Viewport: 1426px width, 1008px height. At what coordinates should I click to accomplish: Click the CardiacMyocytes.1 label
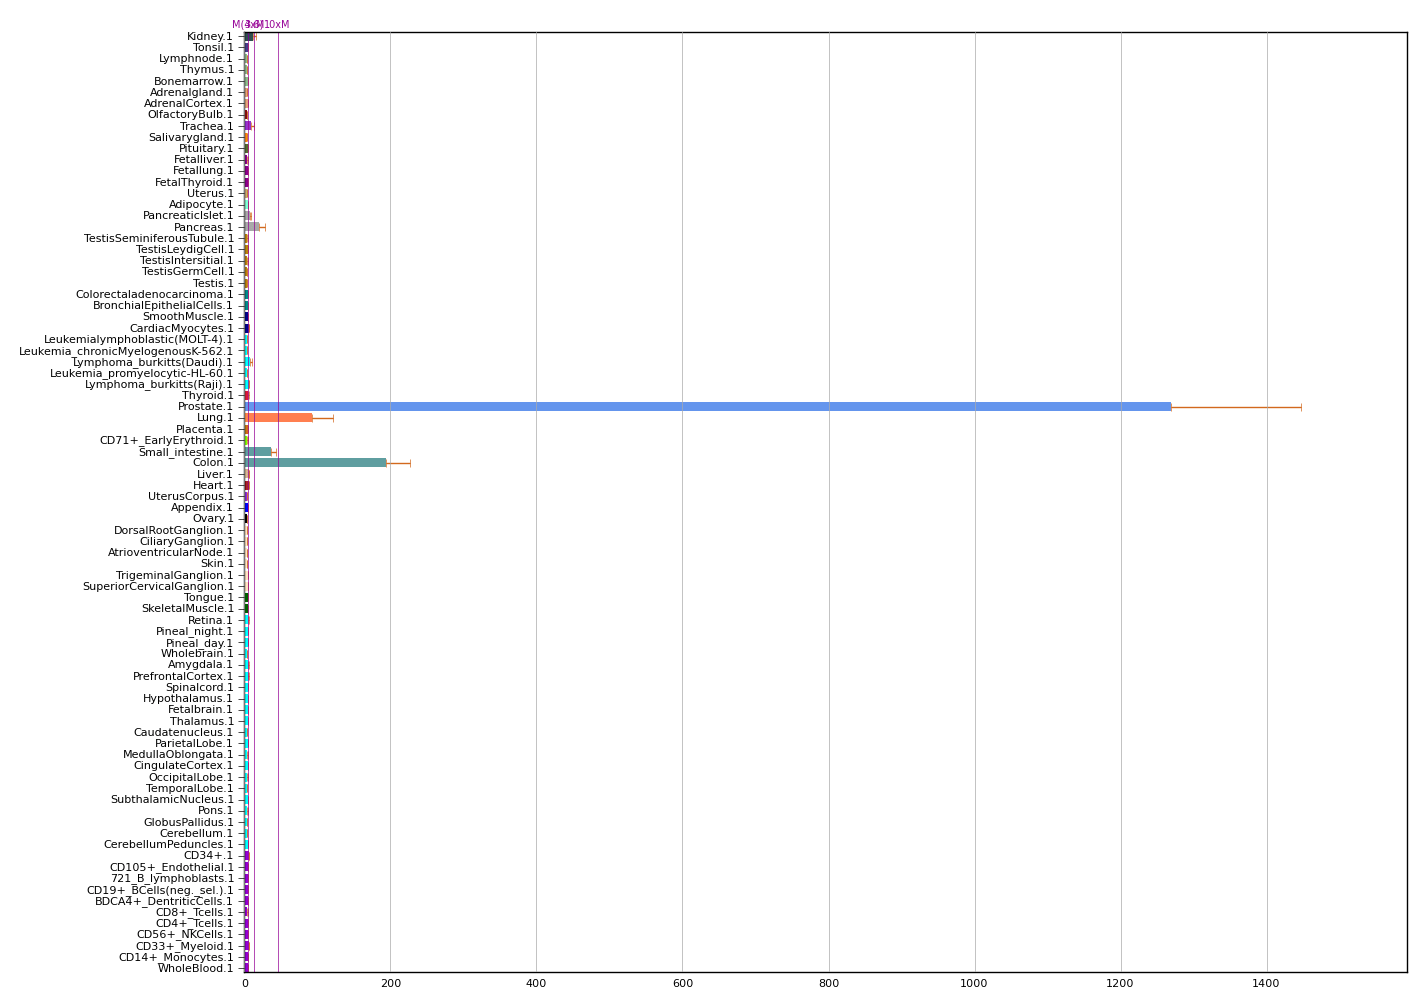[x=181, y=328]
